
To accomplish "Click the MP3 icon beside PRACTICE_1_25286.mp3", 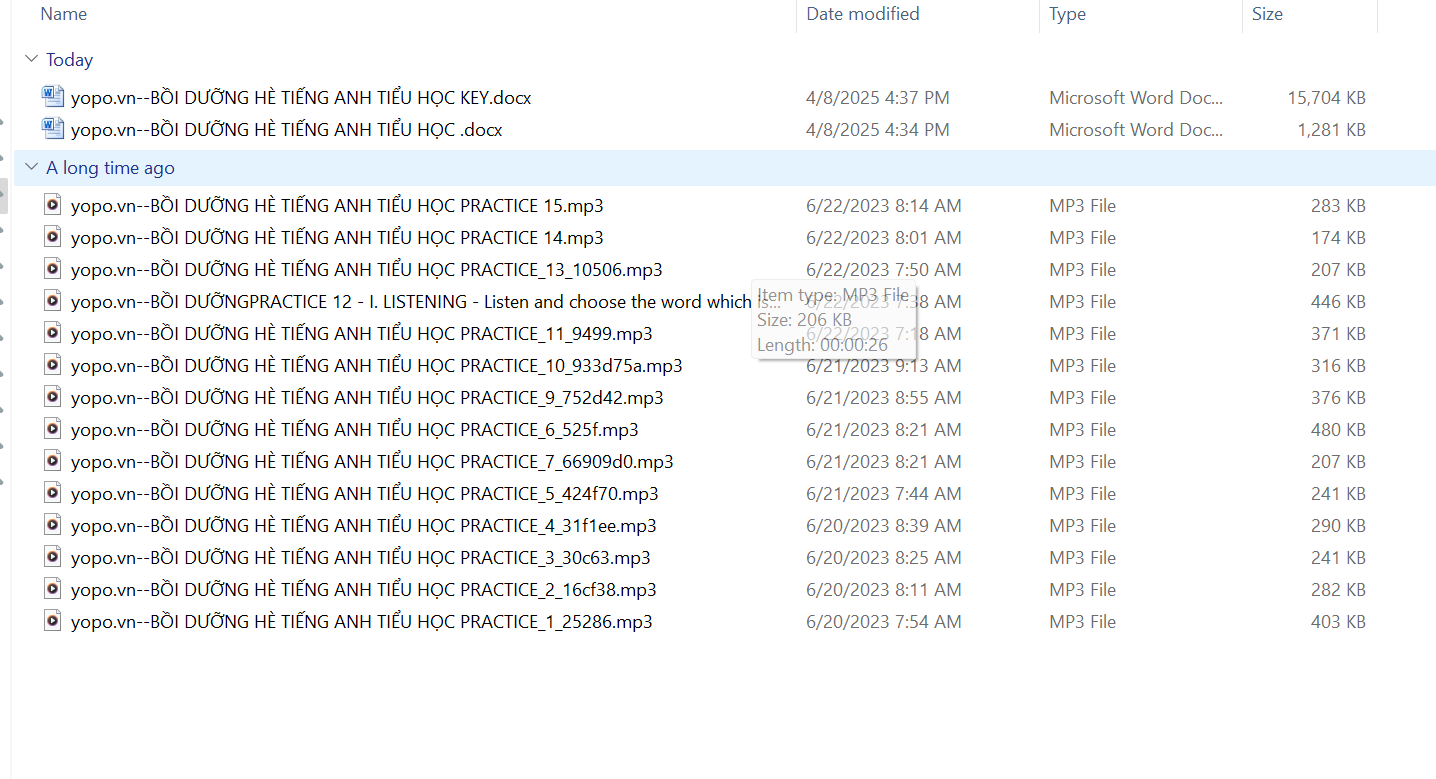I will 53,621.
